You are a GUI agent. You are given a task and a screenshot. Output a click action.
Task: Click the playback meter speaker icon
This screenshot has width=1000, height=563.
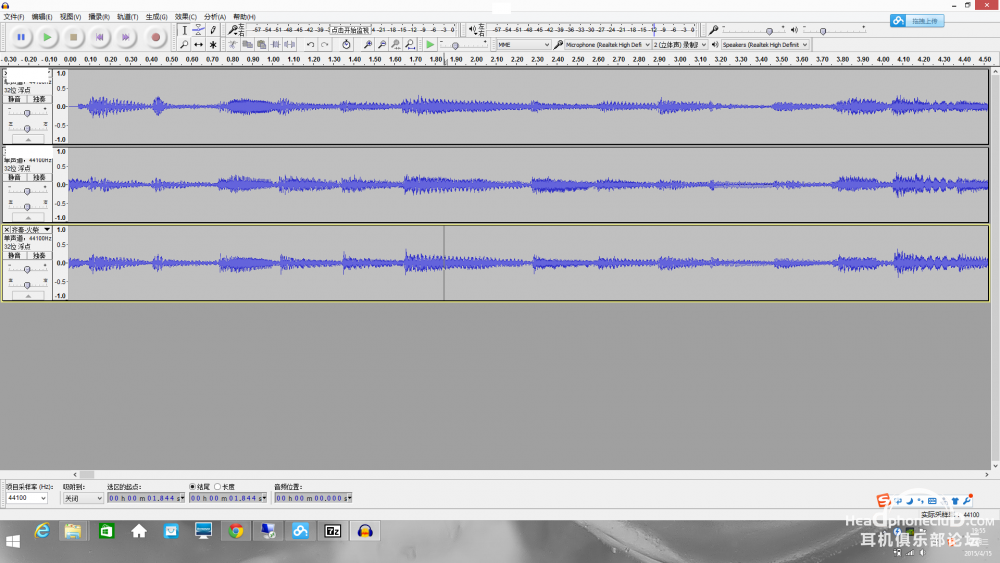[x=473, y=30]
